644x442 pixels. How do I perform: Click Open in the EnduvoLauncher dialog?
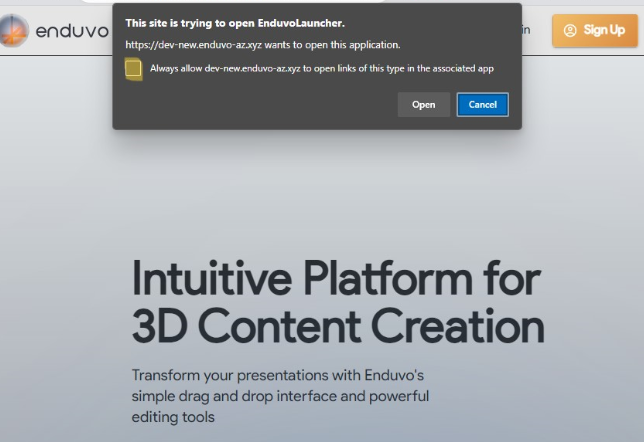tap(423, 105)
